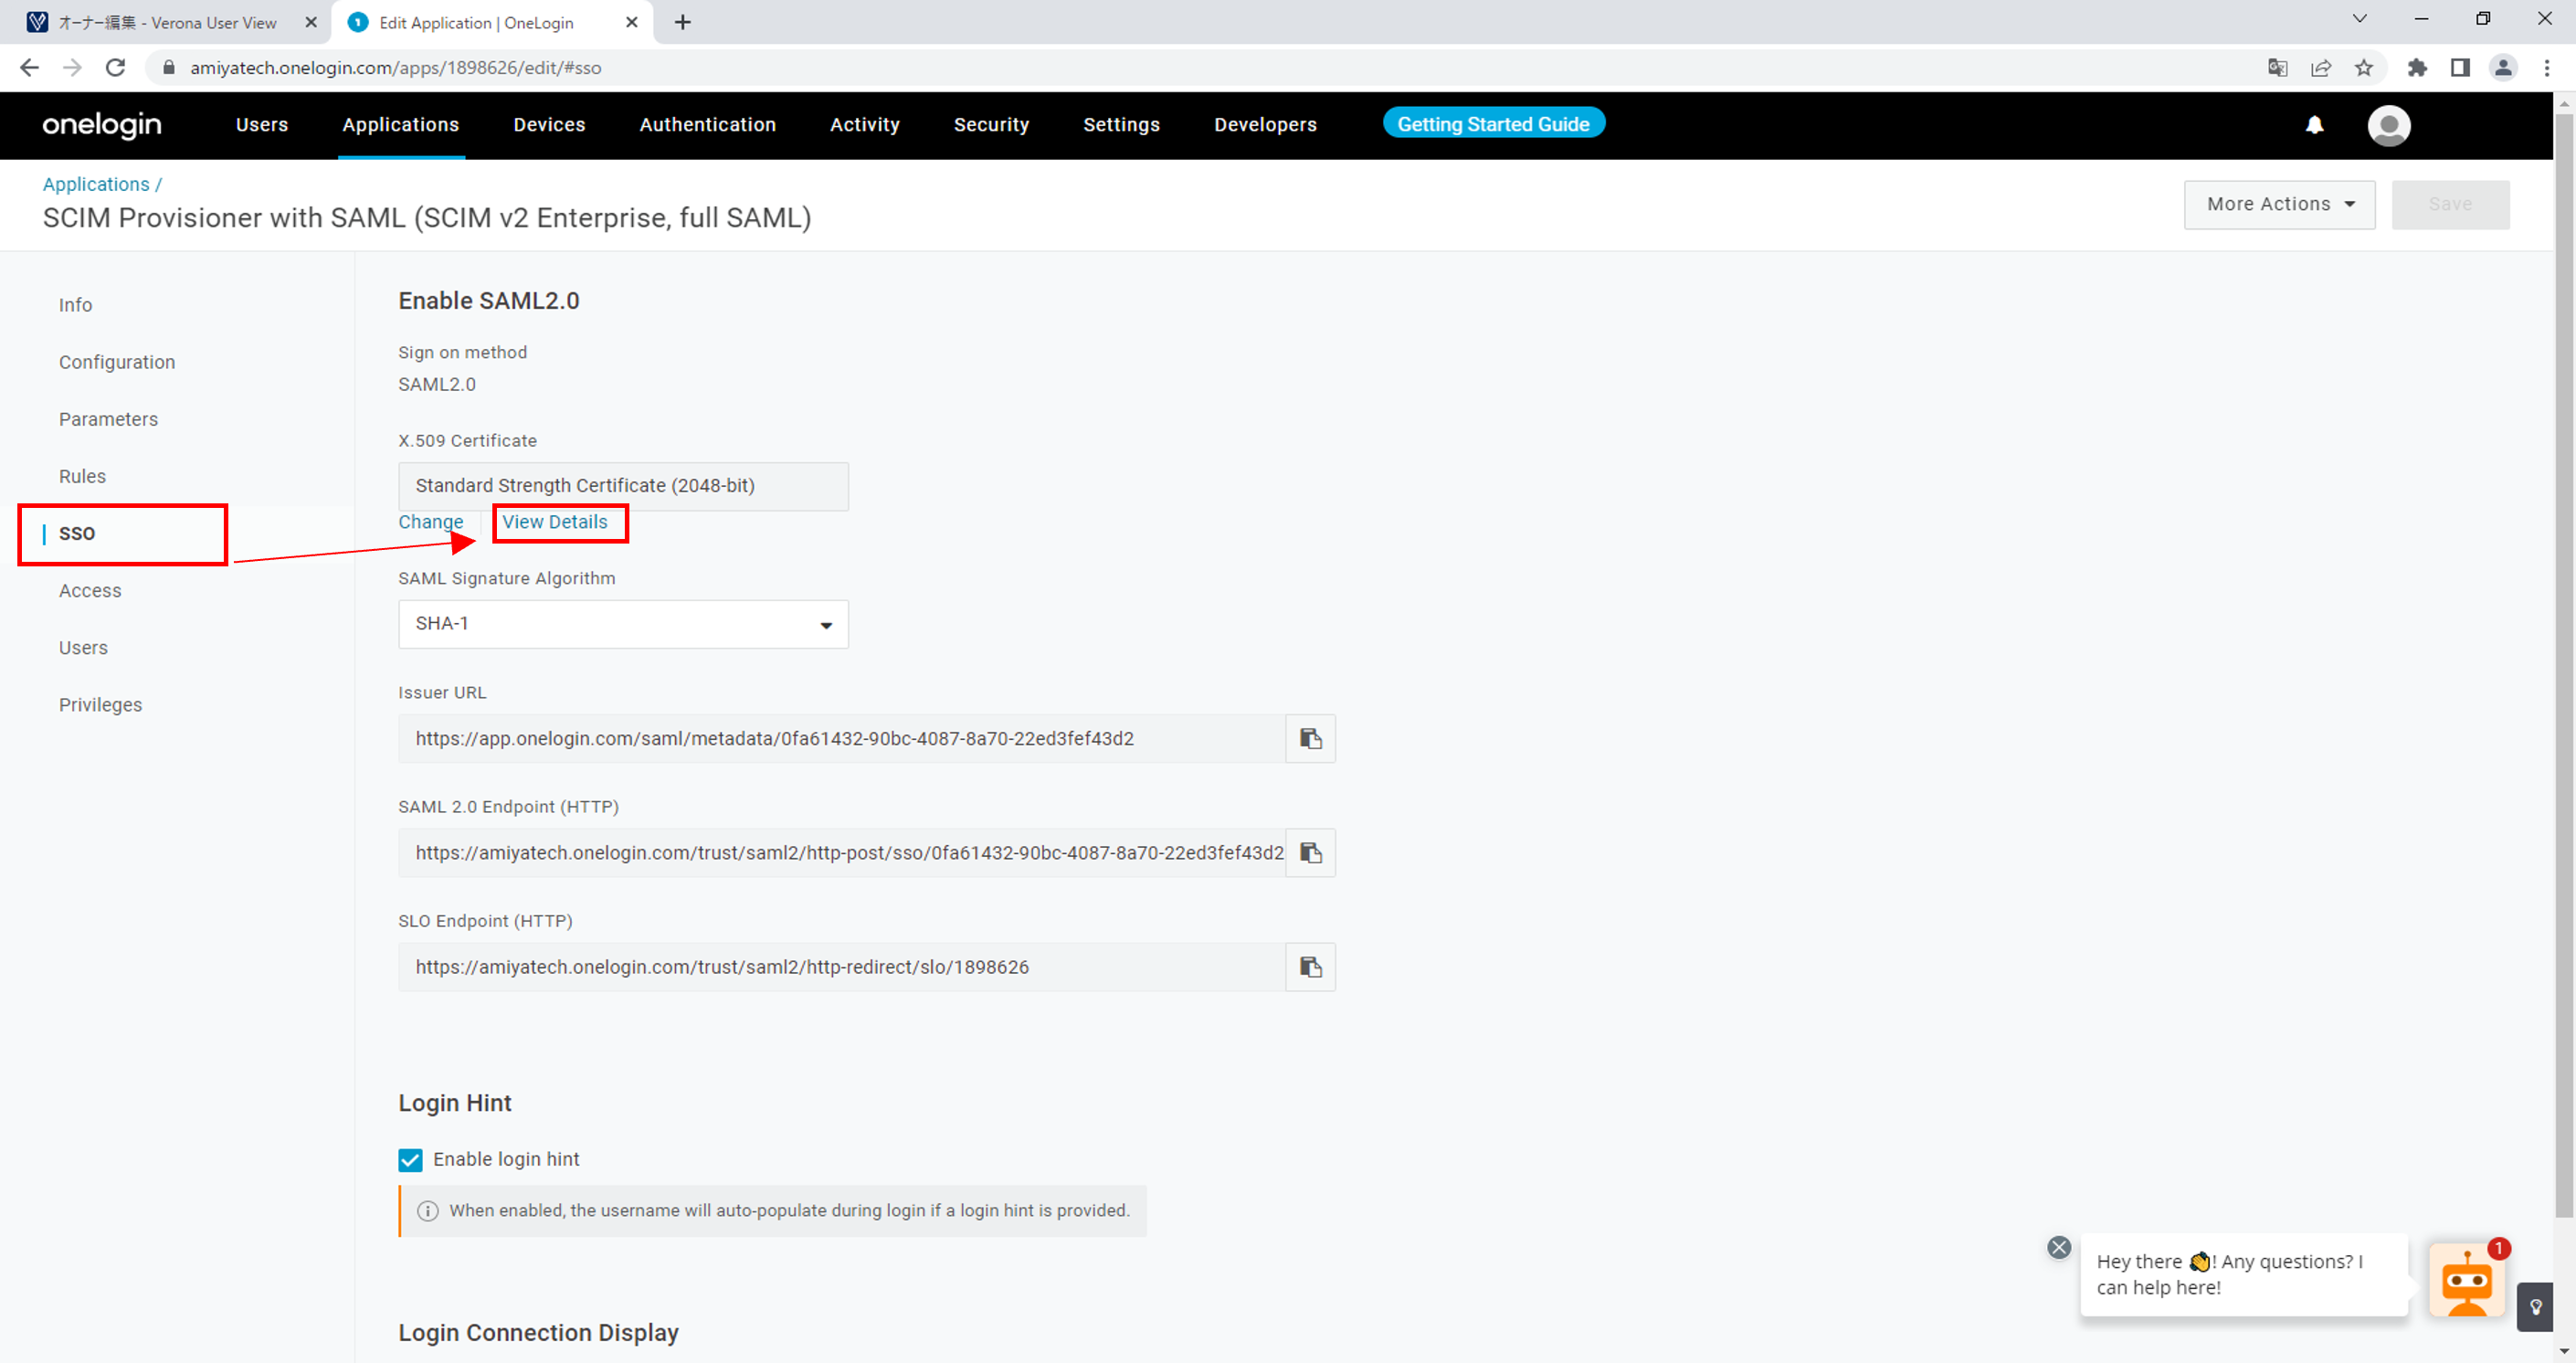Screen dimensions: 2576x1363
Task: Copy the Issuer URL to clipboard
Action: pyautogui.click(x=1310, y=739)
